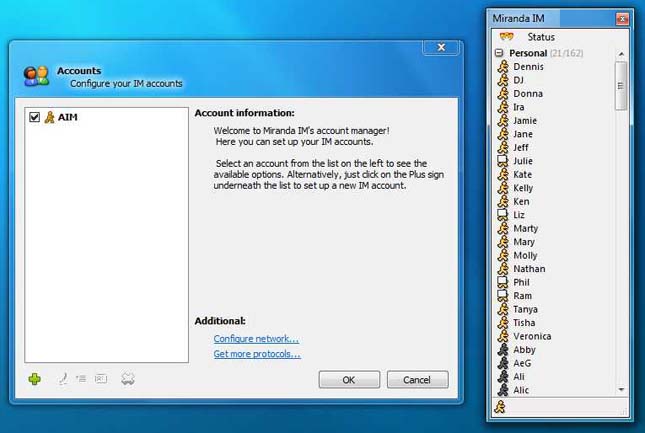Click Donna's AIM icon
The width and height of the screenshot is (645, 433).
tap(503, 93)
